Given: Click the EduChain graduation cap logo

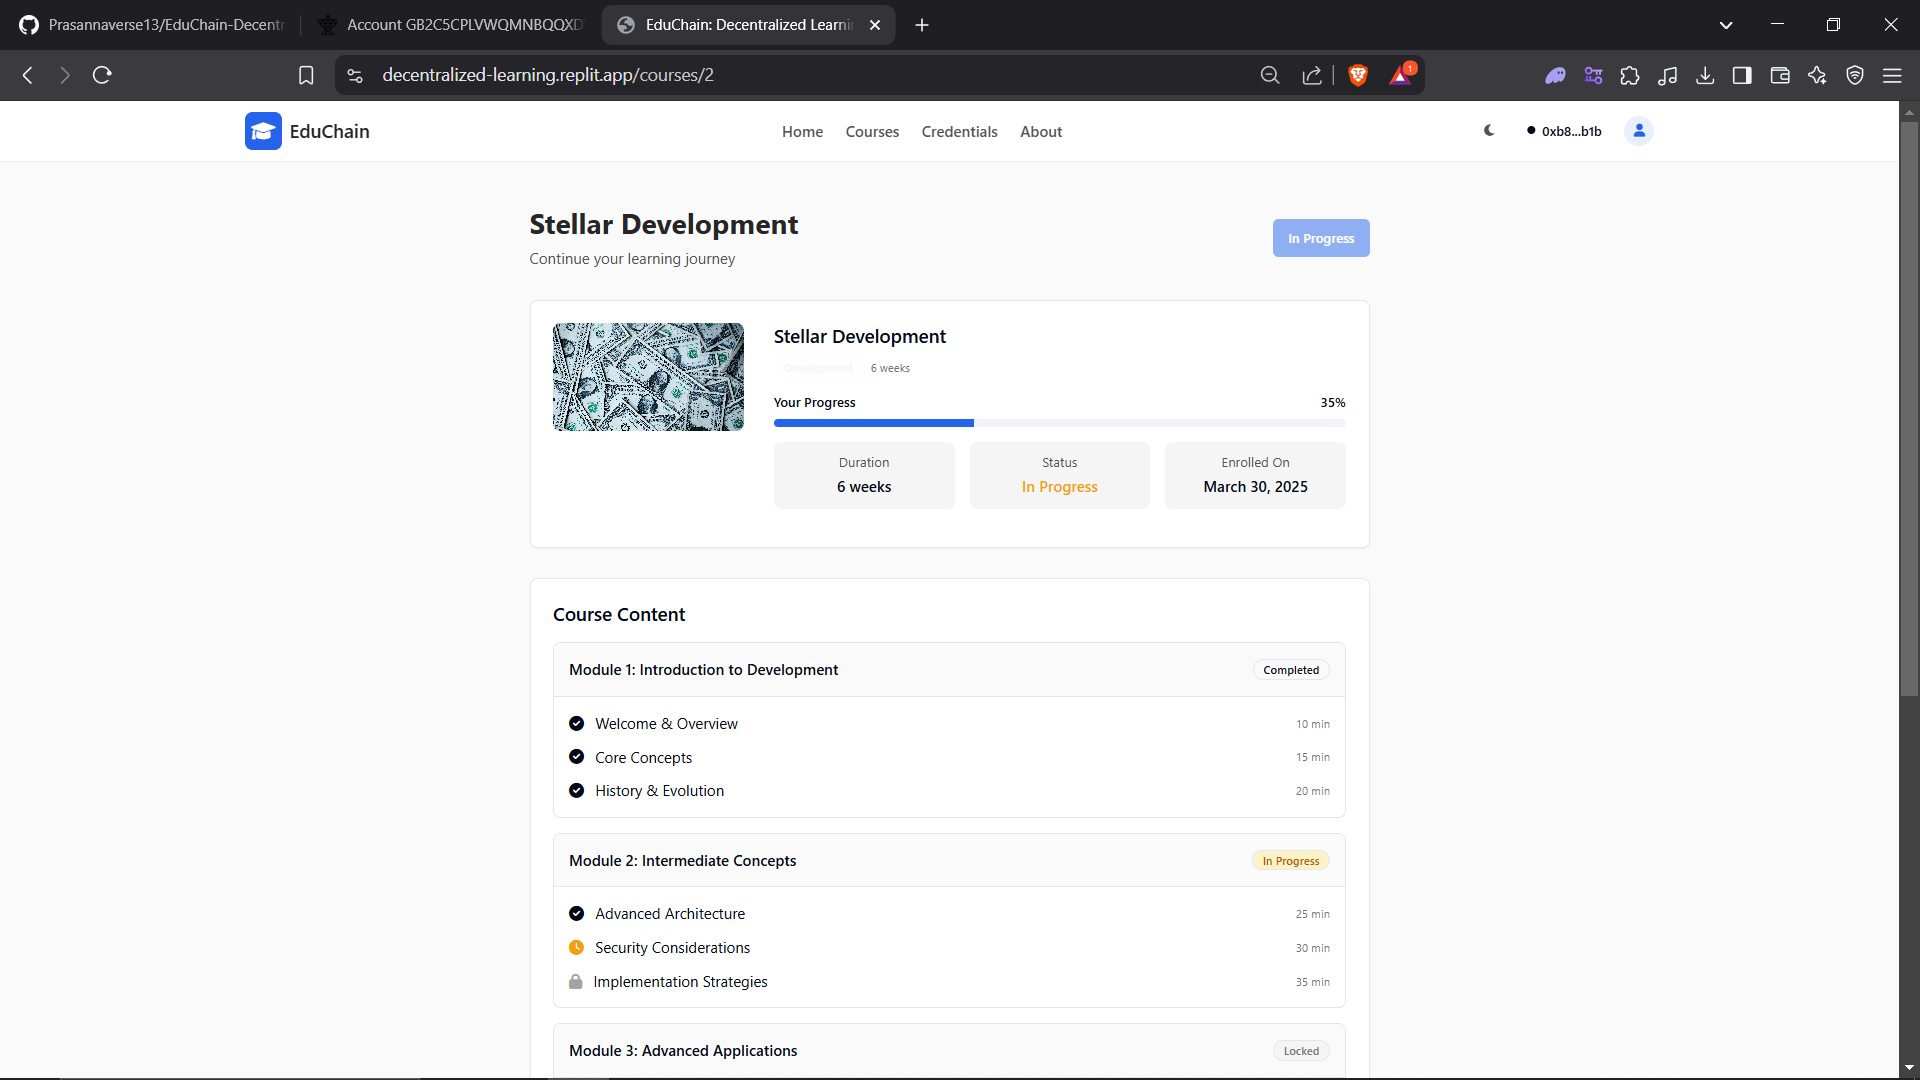Looking at the screenshot, I should click(x=262, y=131).
